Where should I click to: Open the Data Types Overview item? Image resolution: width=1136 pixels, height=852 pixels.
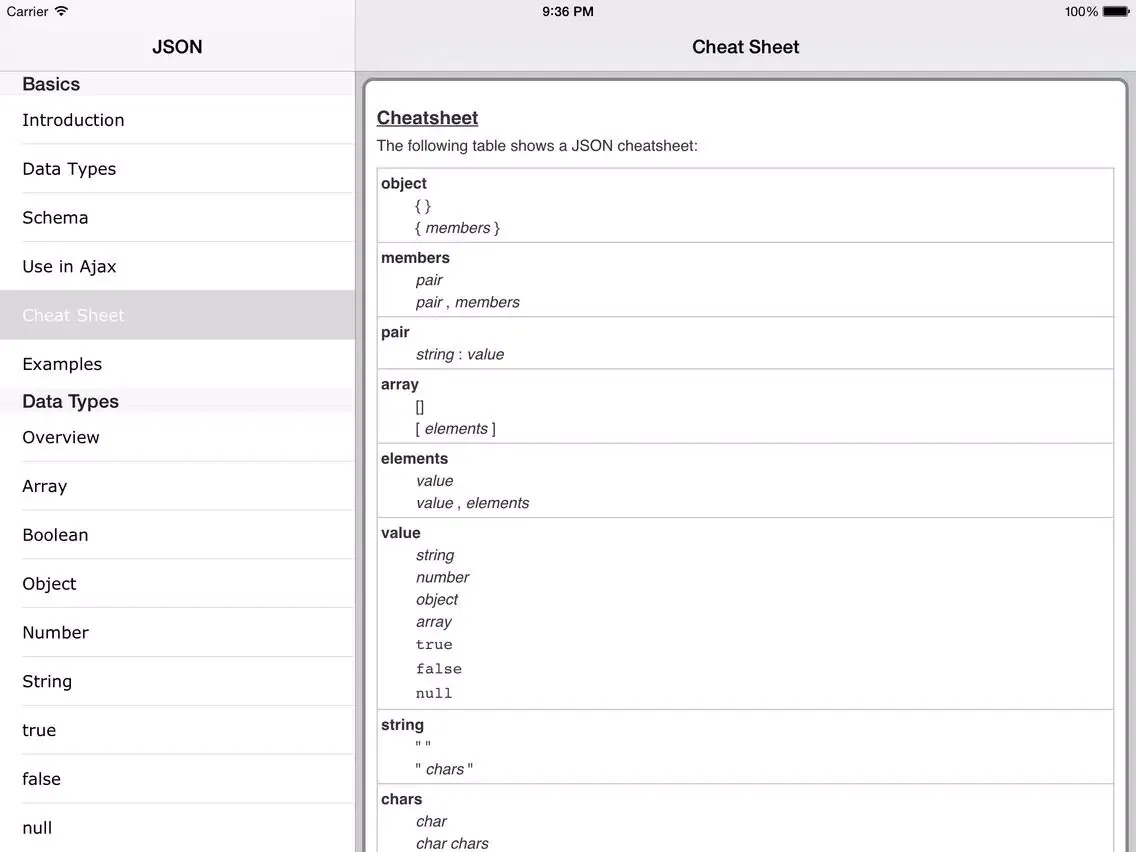coord(178,438)
